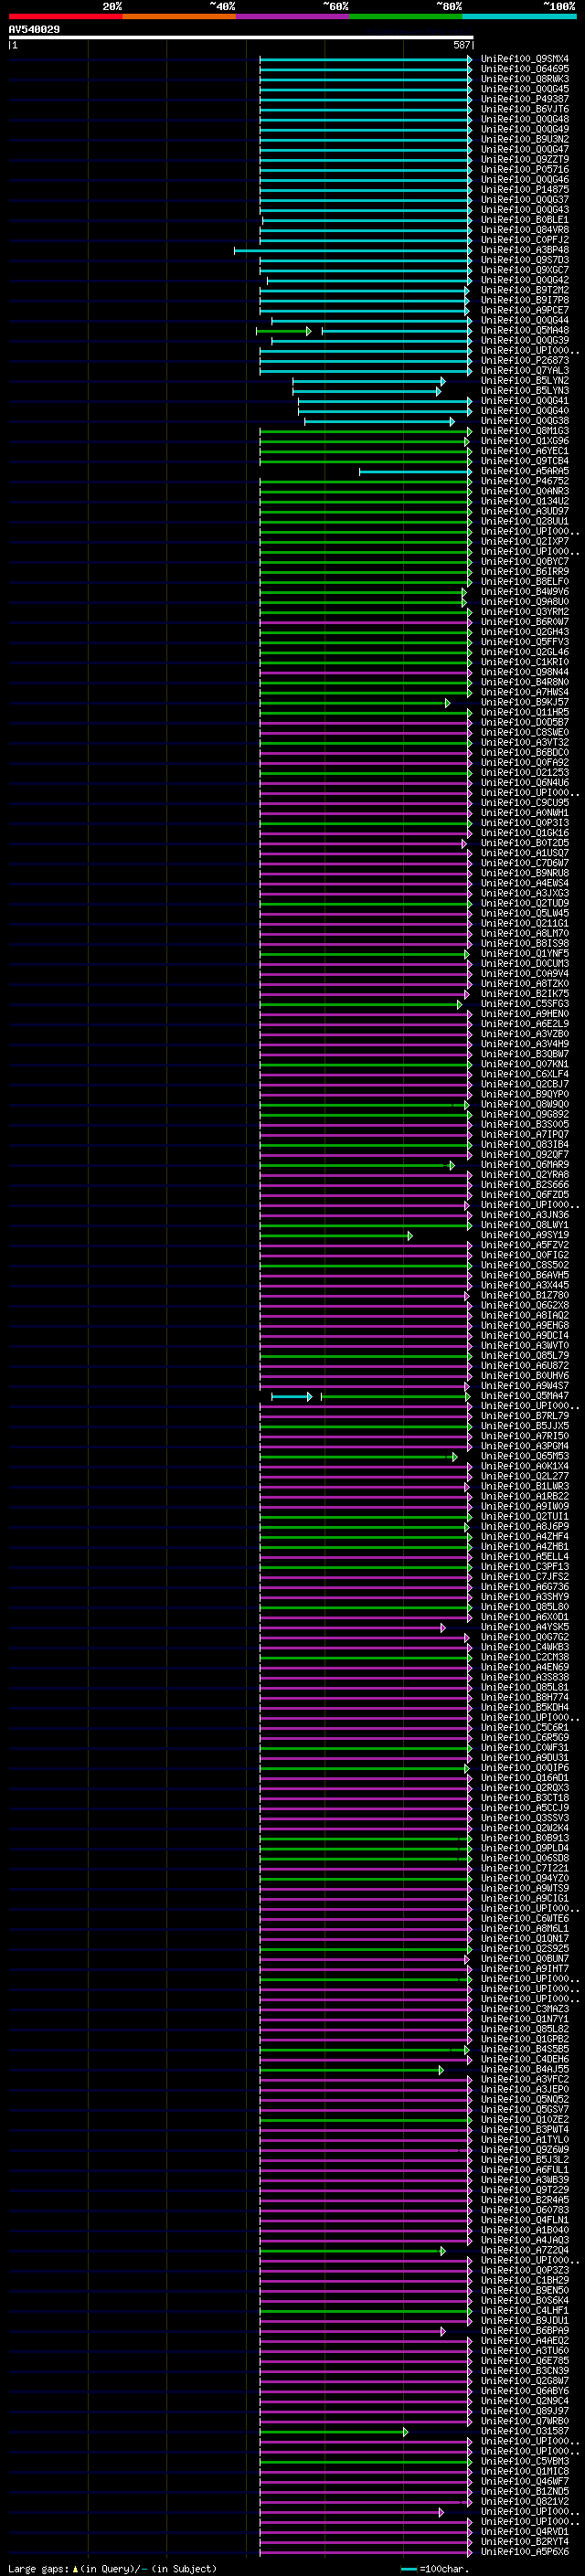
Task: Select UniRef100_P26873 label
Action: 525,361
